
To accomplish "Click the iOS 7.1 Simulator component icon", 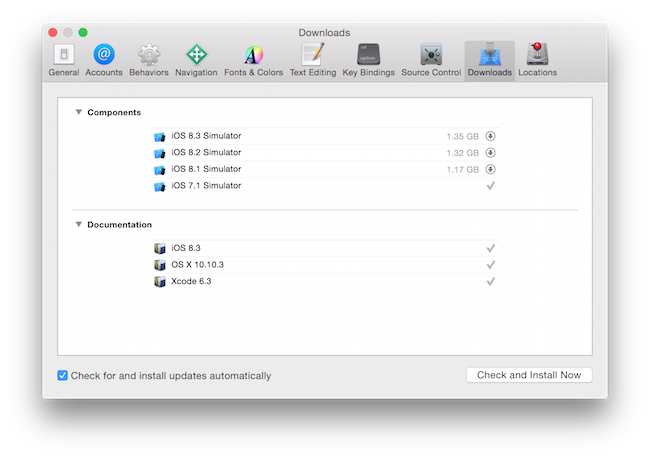I will (160, 186).
